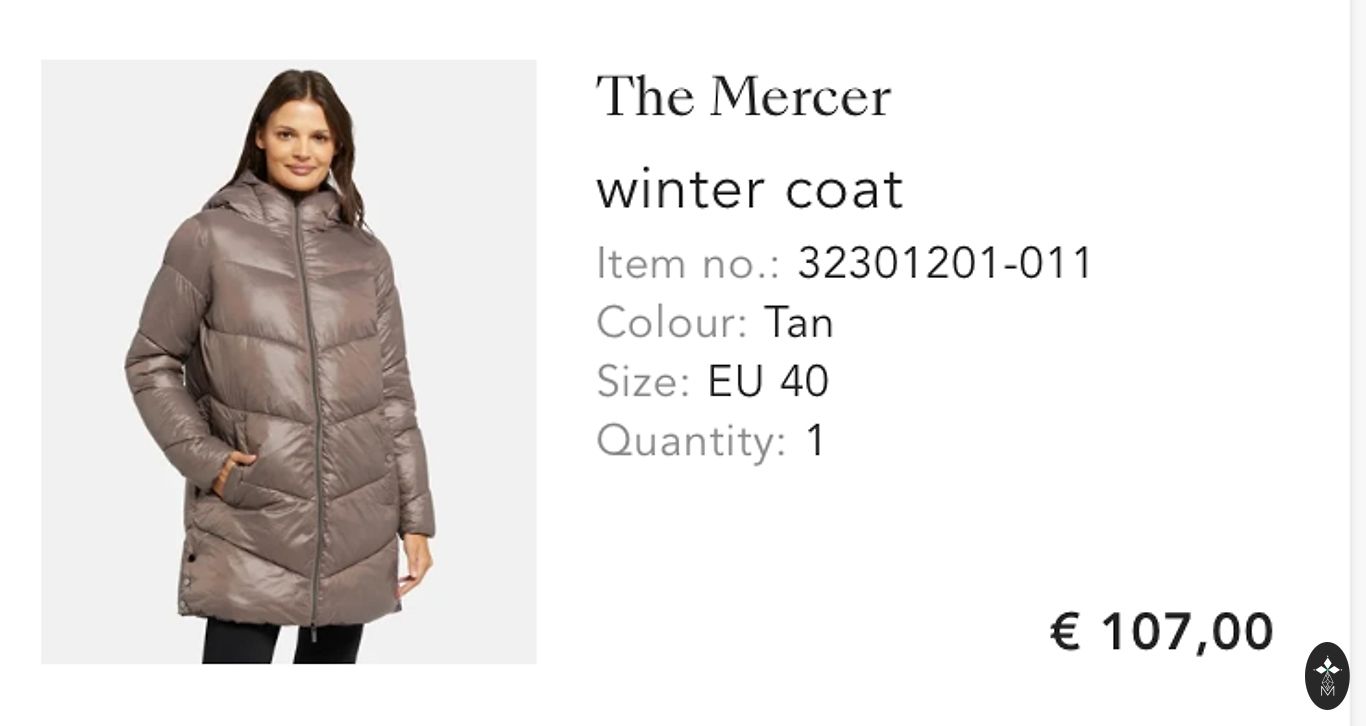The height and width of the screenshot is (726, 1366).
Task: Click the snap buttons on coat hem
Action: pyautogui.click(x=187, y=578)
